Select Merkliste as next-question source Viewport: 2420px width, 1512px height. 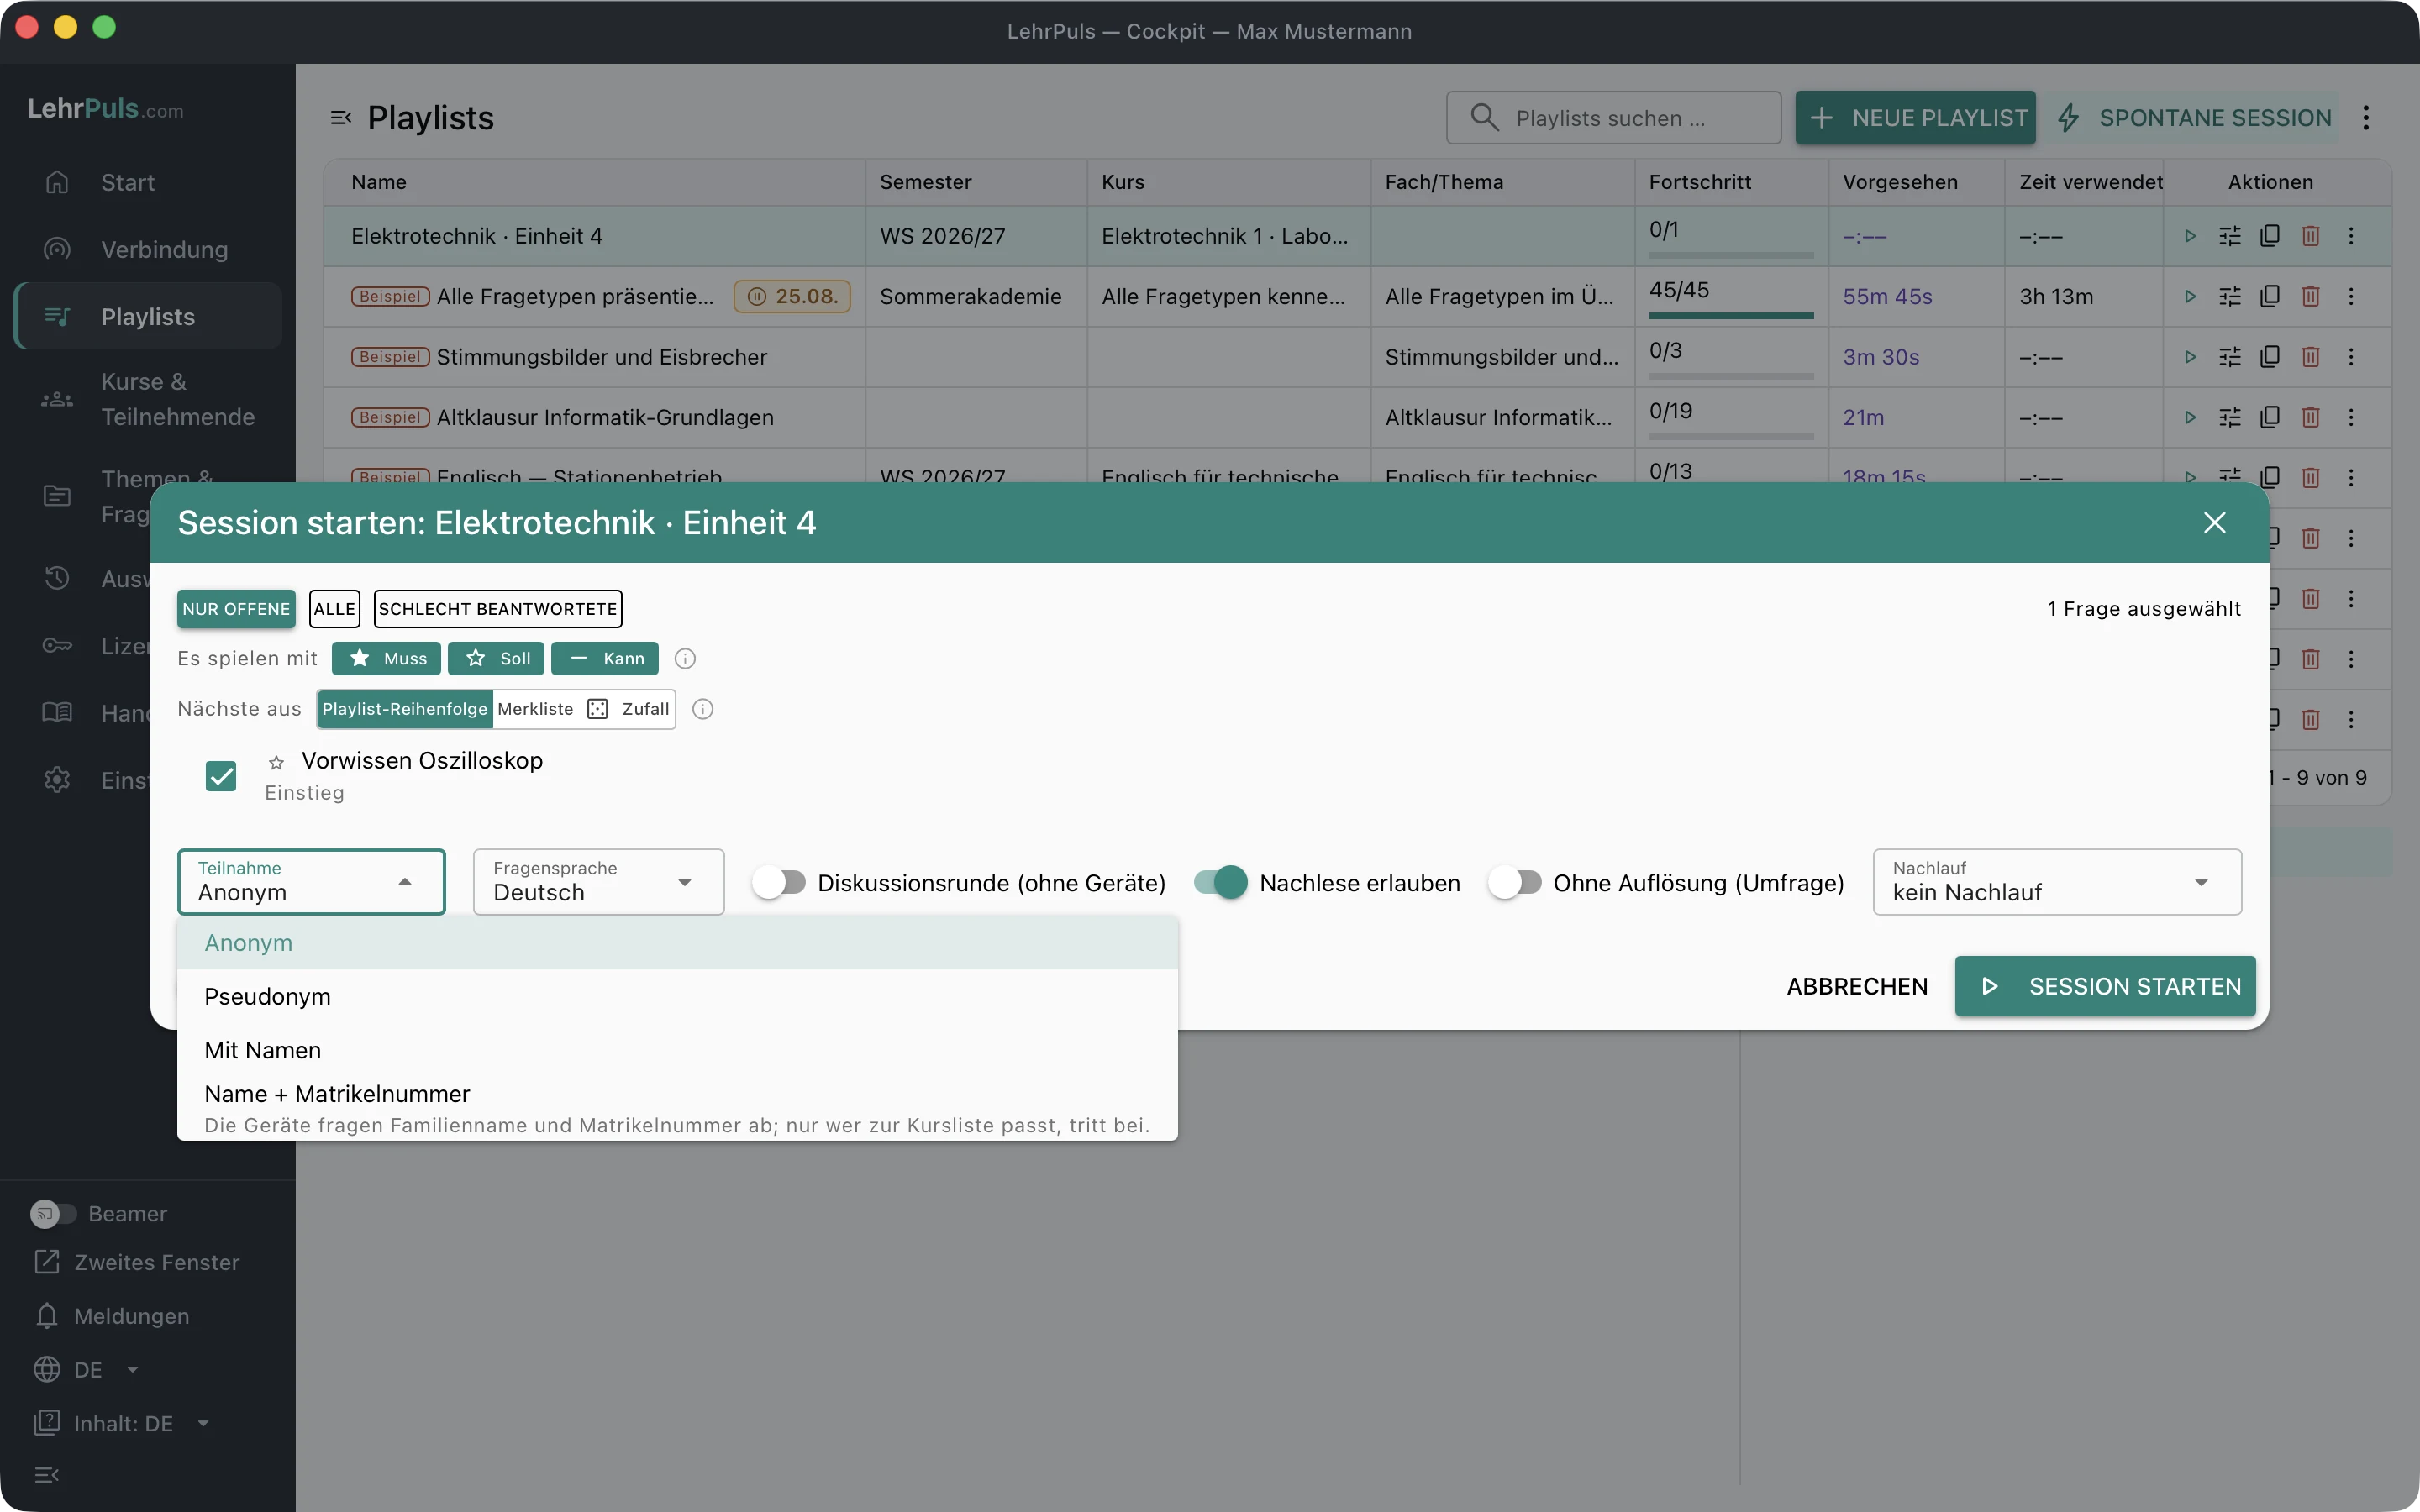point(536,709)
